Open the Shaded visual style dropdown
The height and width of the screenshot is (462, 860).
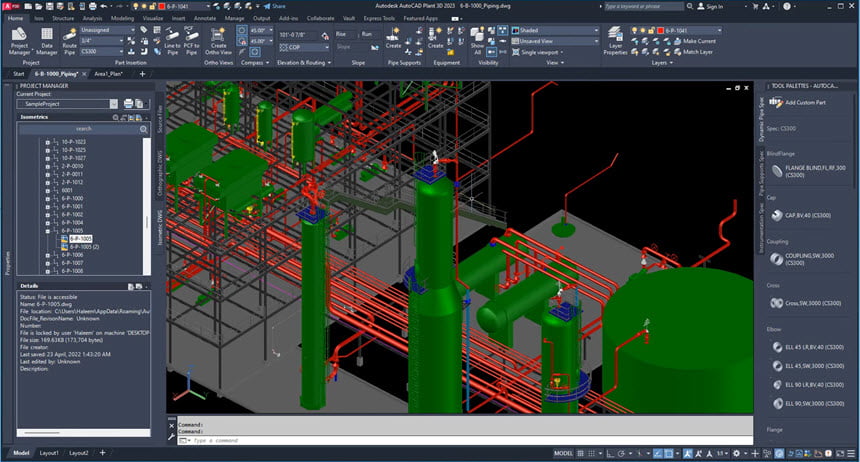pos(555,30)
